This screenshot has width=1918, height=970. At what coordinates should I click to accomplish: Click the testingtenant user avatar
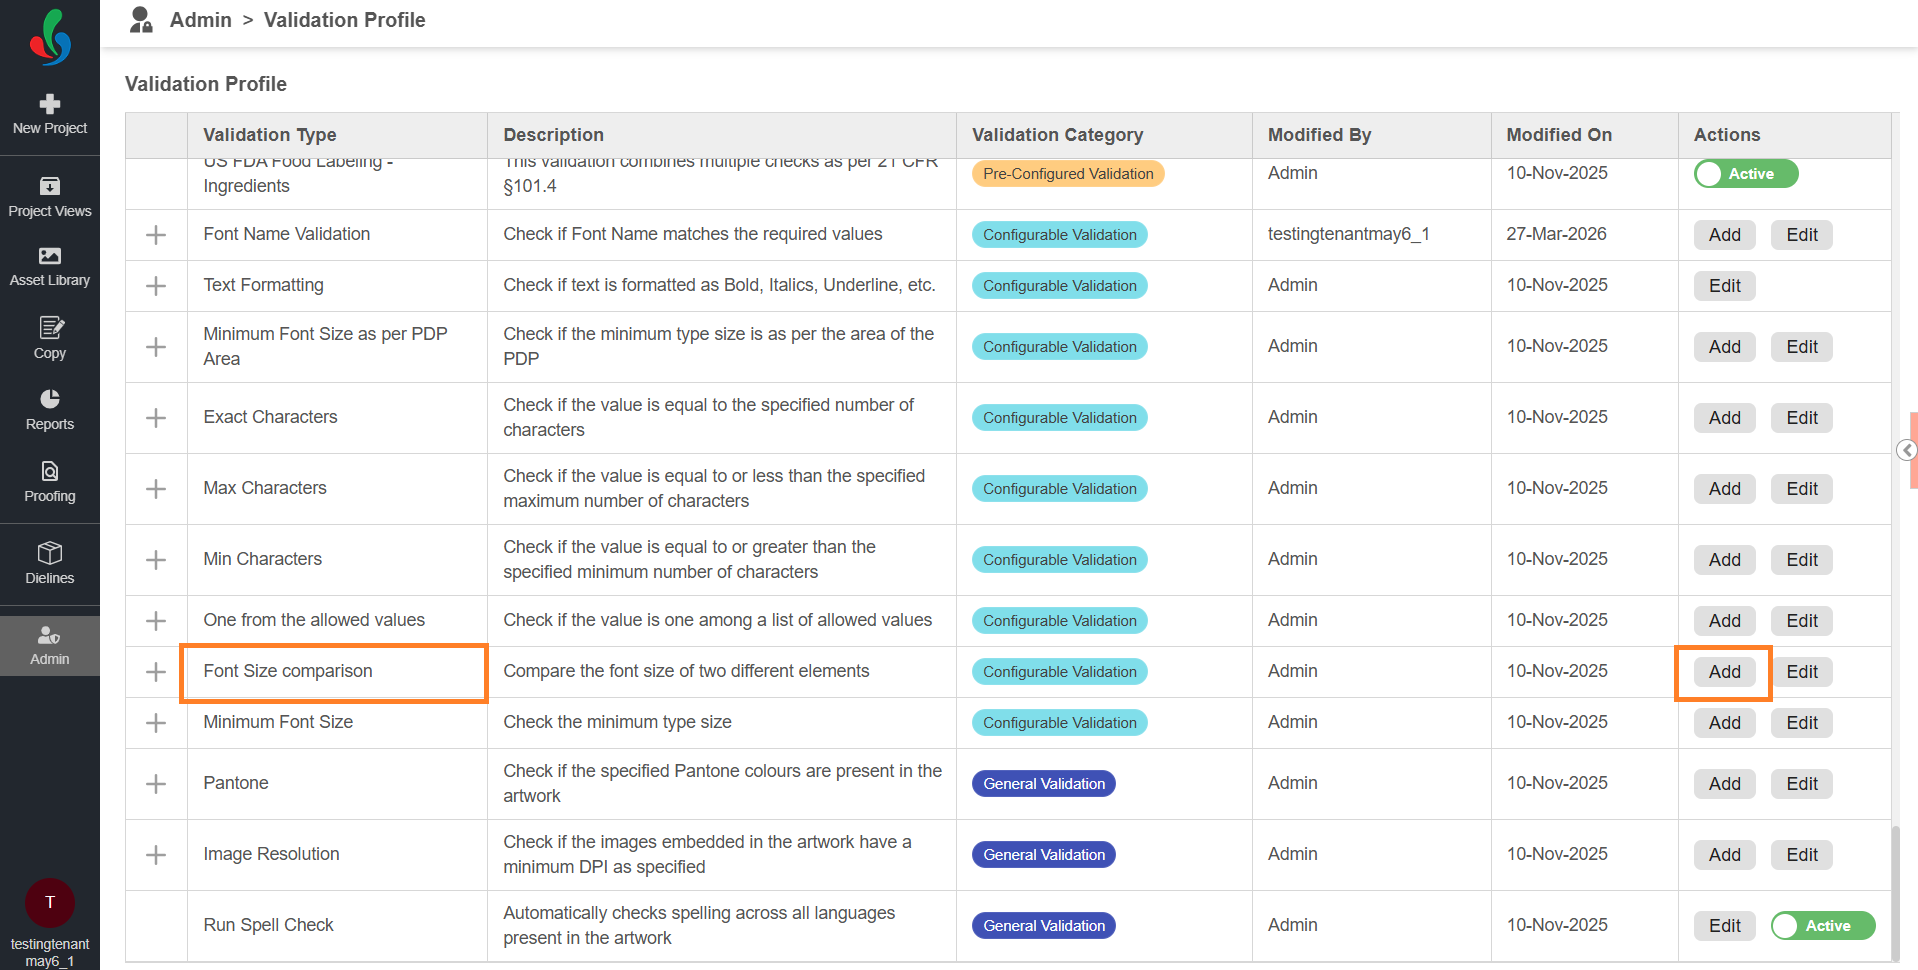pyautogui.click(x=50, y=903)
